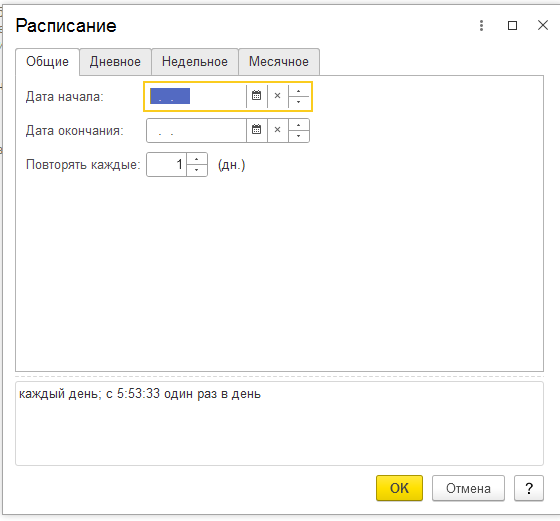Image resolution: width=560 pixels, height=521 pixels.
Task: Click the (дн.) unit label
Action: click(x=231, y=165)
